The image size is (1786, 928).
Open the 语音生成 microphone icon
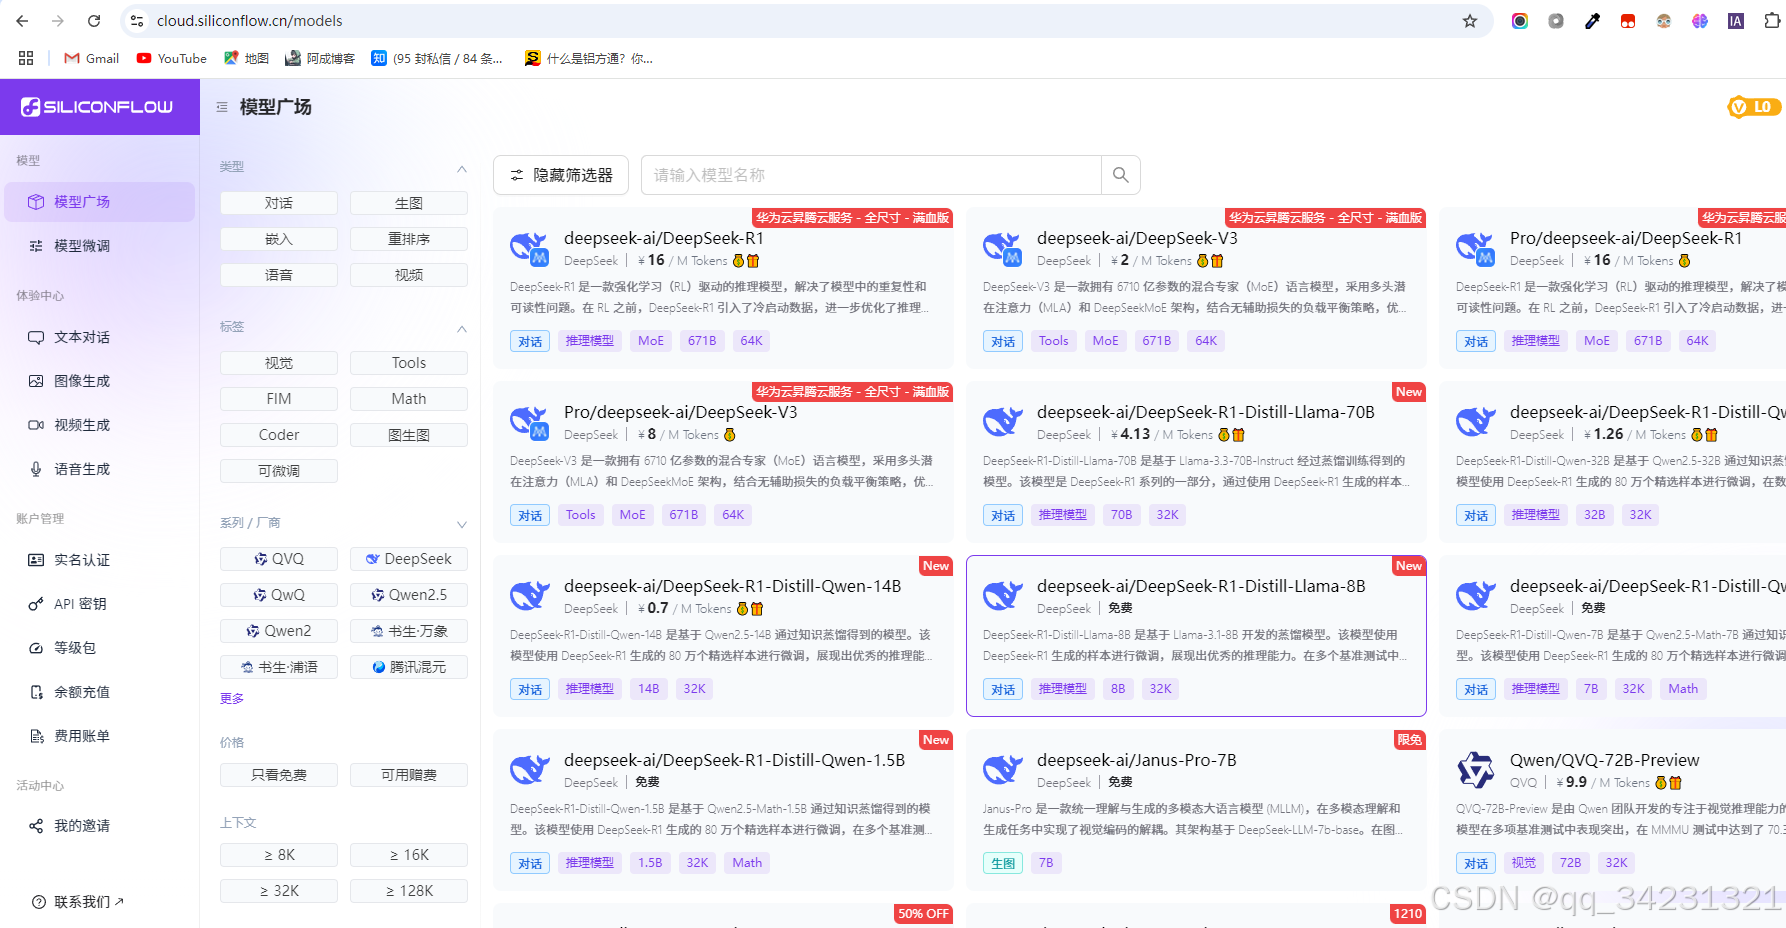(x=36, y=469)
